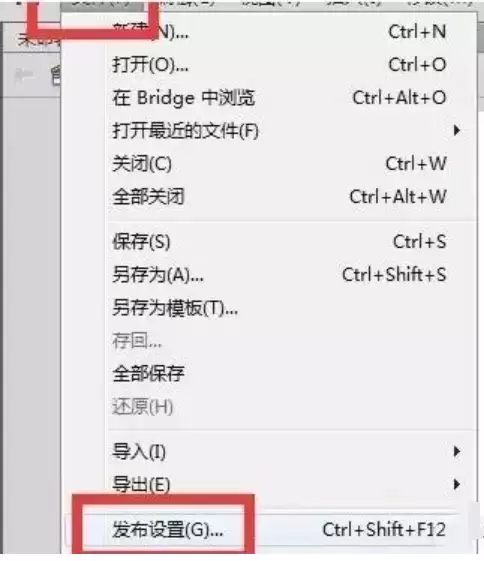Image resolution: width=484 pixels, height=561 pixels.
Task: Choose 另存为模板(T)... option
Action: tap(291, 308)
